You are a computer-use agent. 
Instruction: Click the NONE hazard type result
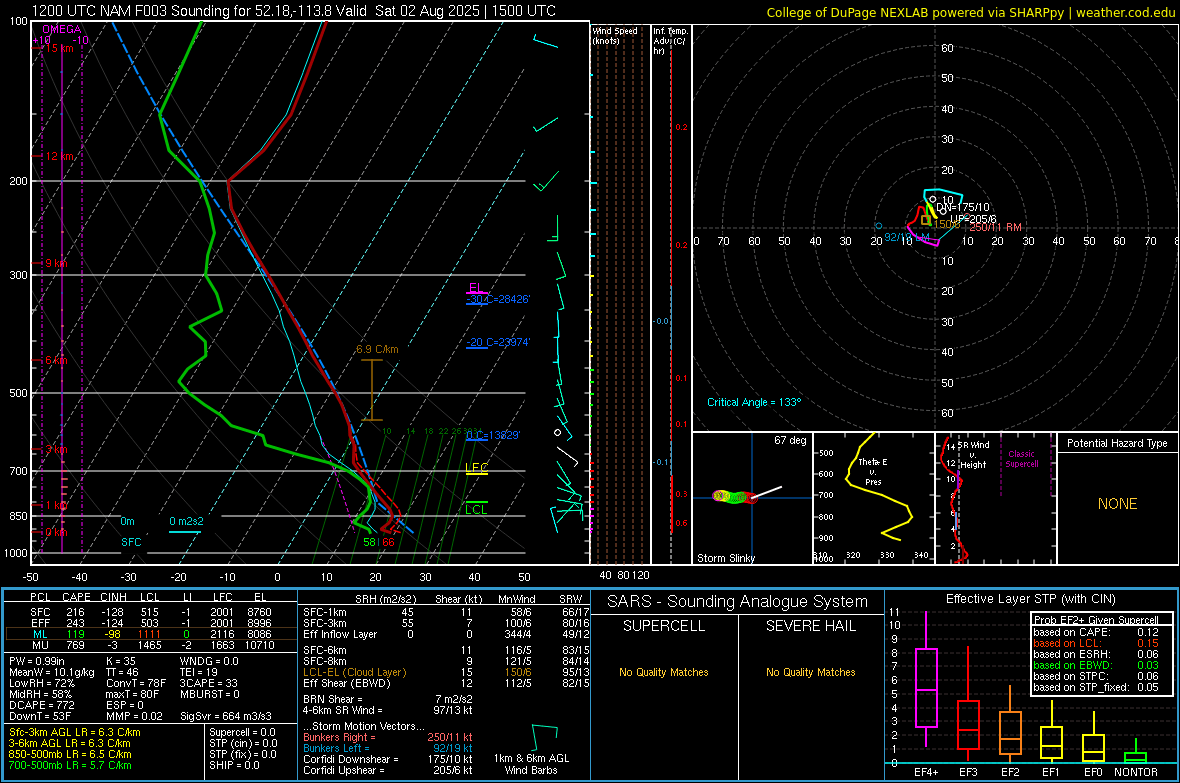pos(1117,504)
